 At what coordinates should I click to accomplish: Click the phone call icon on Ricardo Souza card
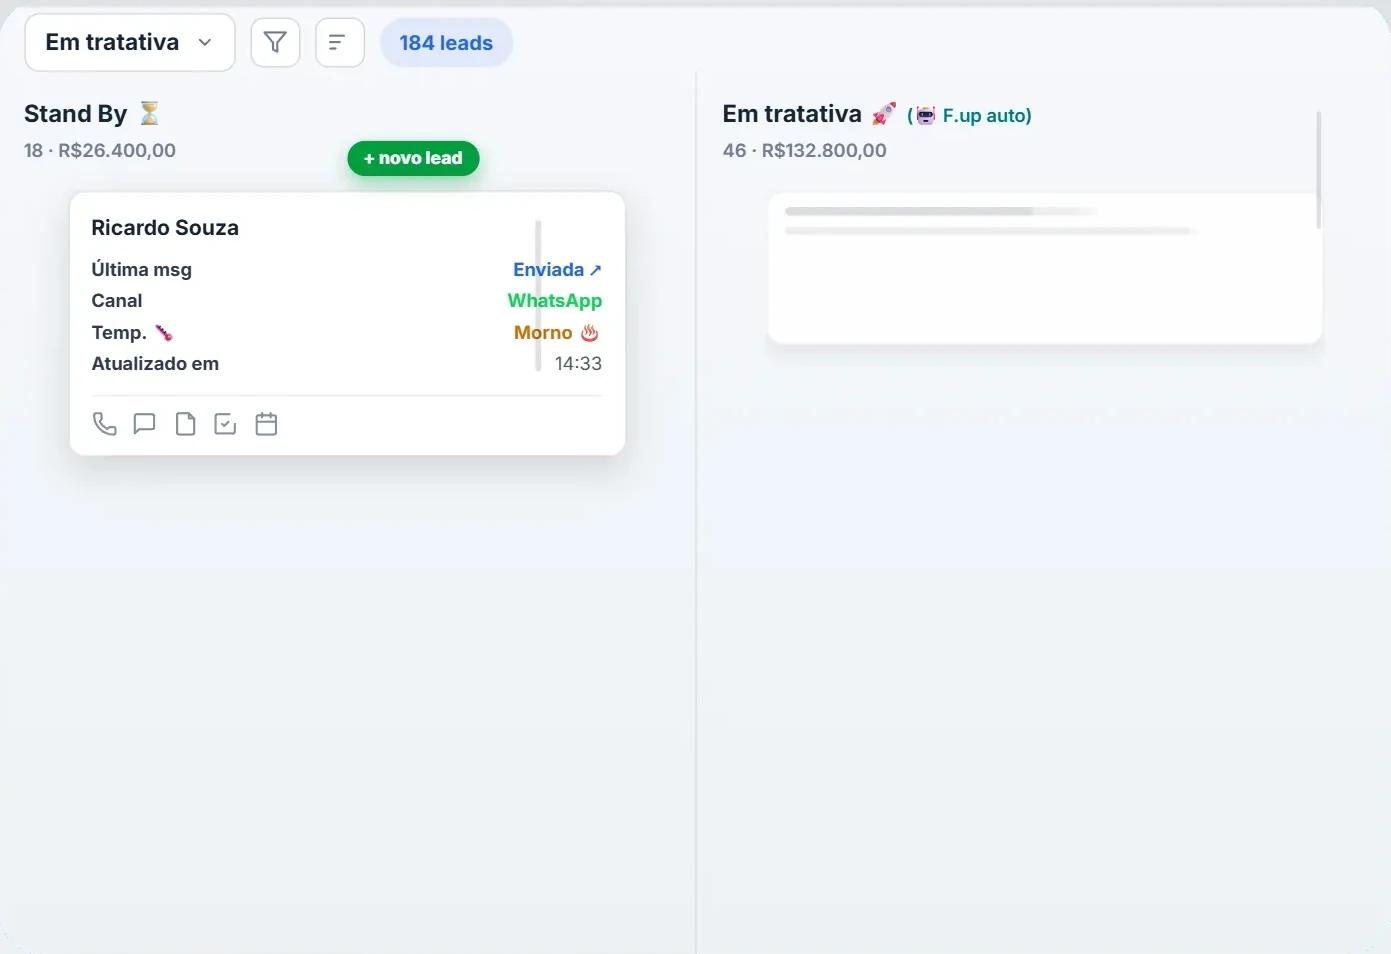[104, 424]
